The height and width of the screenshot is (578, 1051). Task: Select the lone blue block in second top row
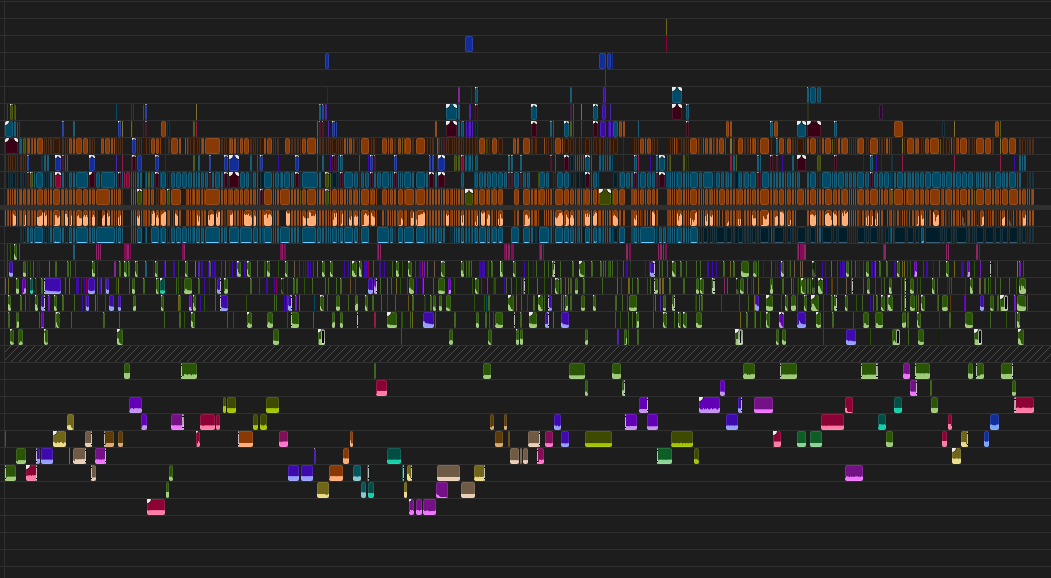click(469, 44)
